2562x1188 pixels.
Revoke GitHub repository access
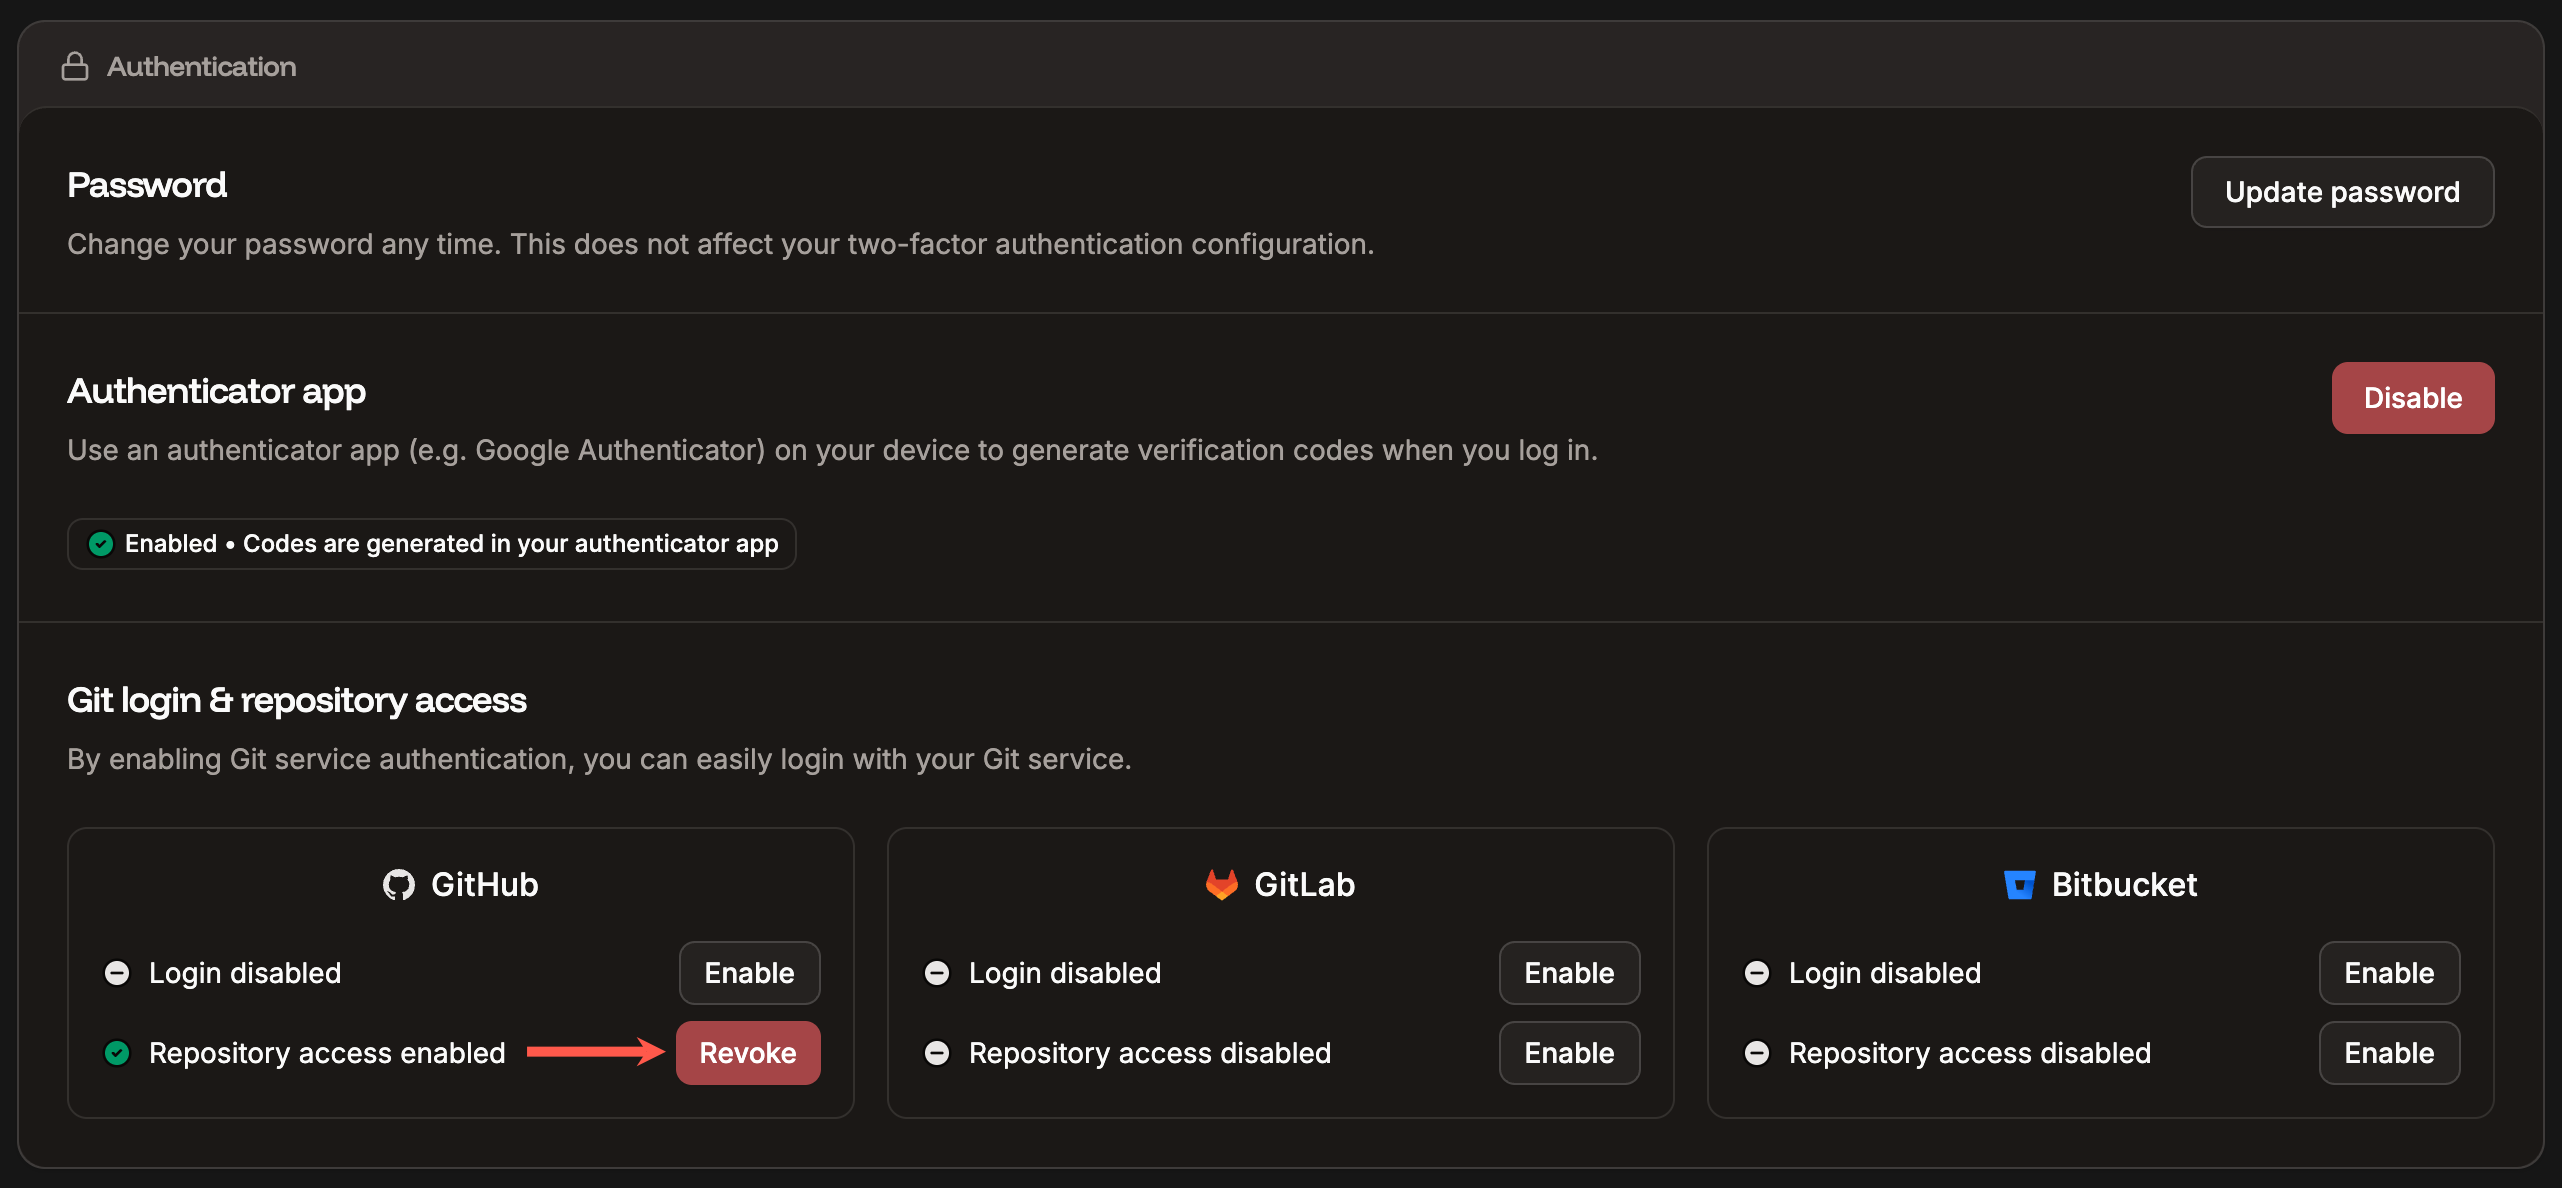tap(748, 1052)
